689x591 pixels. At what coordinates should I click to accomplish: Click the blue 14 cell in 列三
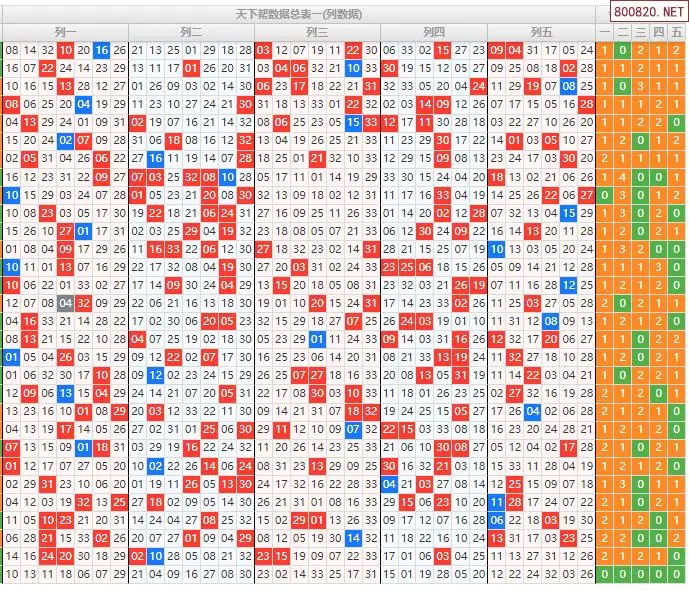coord(353,538)
